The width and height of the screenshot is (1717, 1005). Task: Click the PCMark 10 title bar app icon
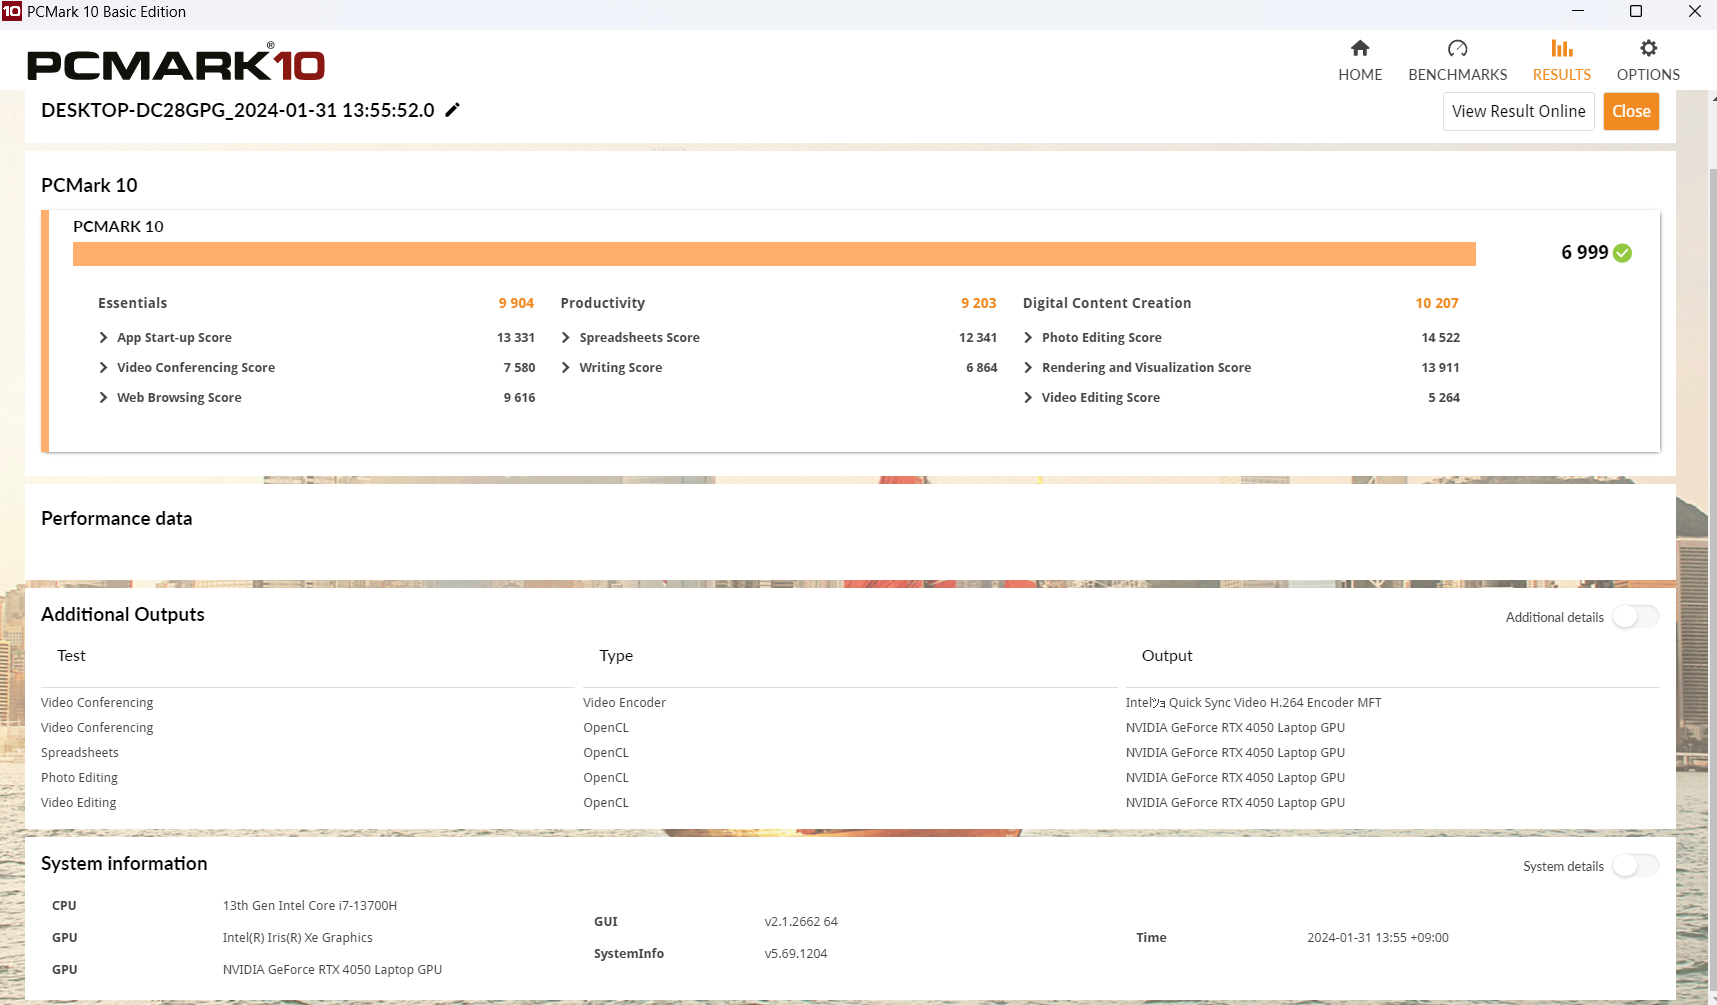click(12, 12)
